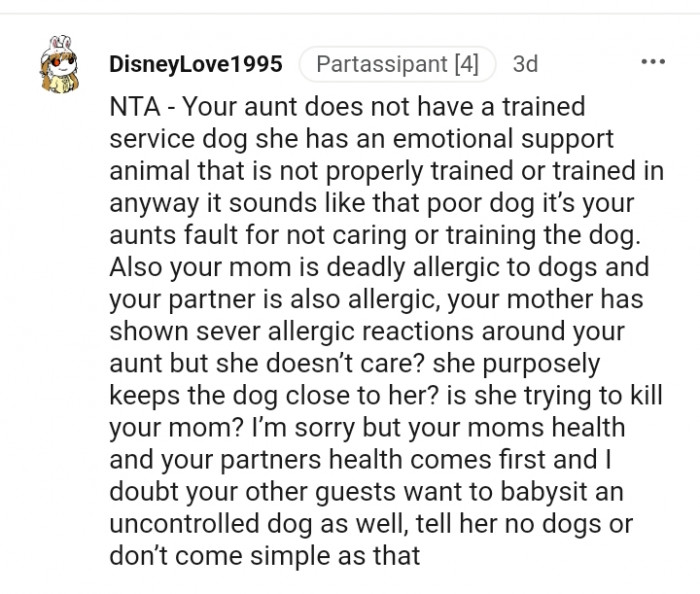Open DisneyLove1995's user profile
Viewport: 700px width, 594px height.
point(195,65)
